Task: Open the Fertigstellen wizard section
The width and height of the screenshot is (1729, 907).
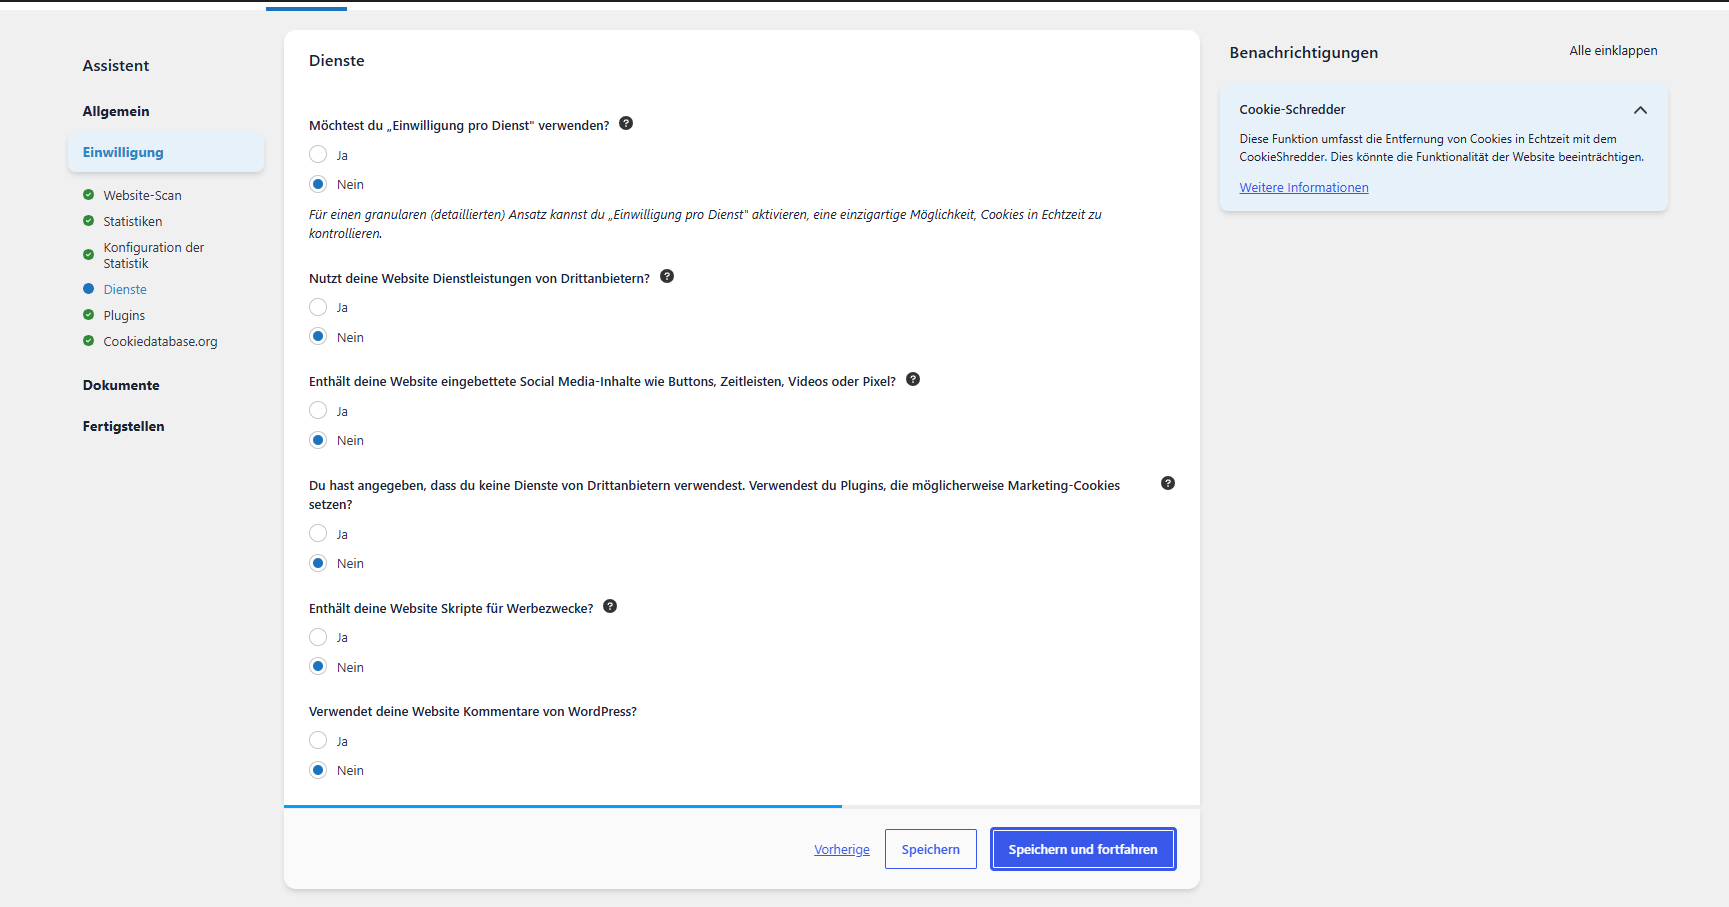Action: 124,426
